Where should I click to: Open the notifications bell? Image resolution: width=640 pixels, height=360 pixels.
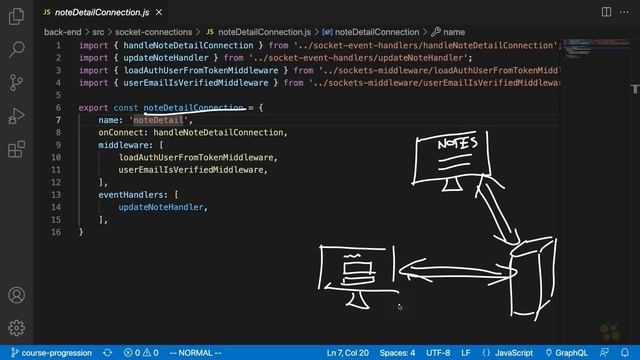click(x=625, y=353)
